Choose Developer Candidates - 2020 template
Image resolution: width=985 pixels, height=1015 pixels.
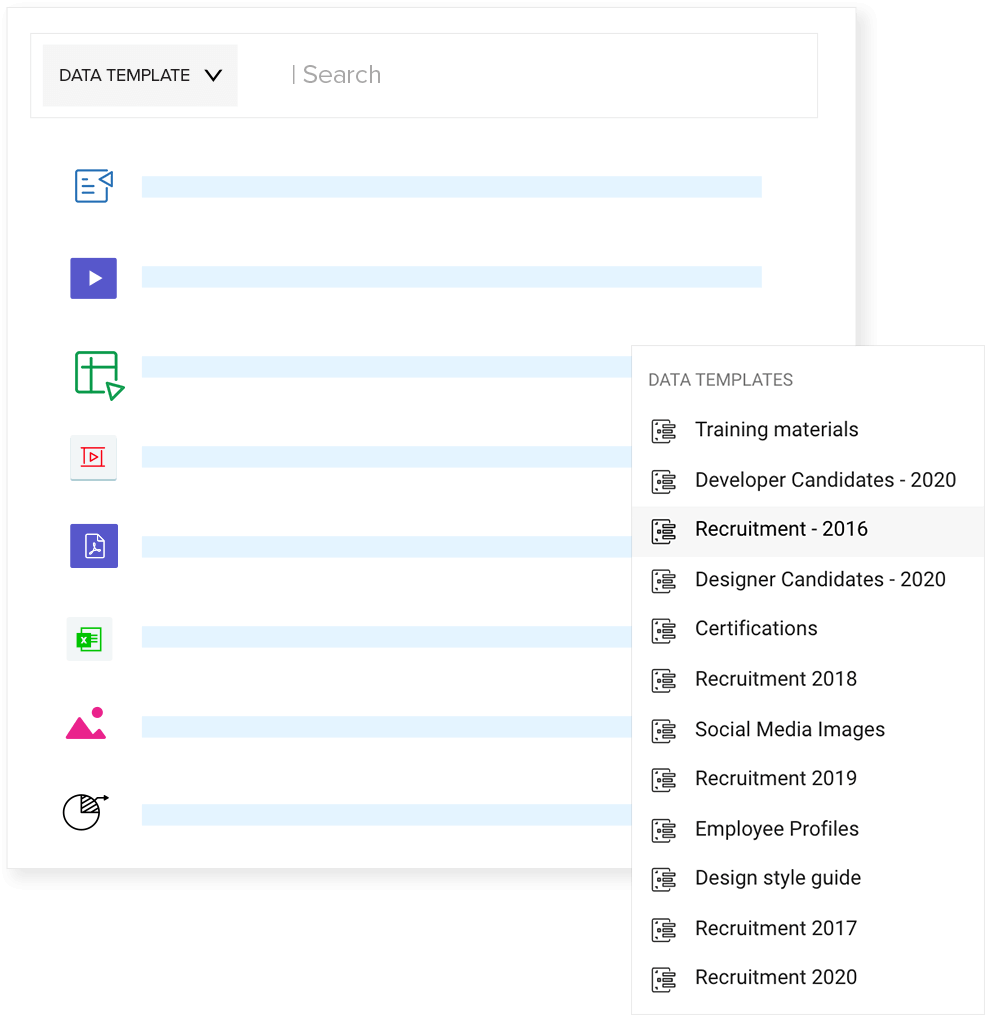[825, 480]
